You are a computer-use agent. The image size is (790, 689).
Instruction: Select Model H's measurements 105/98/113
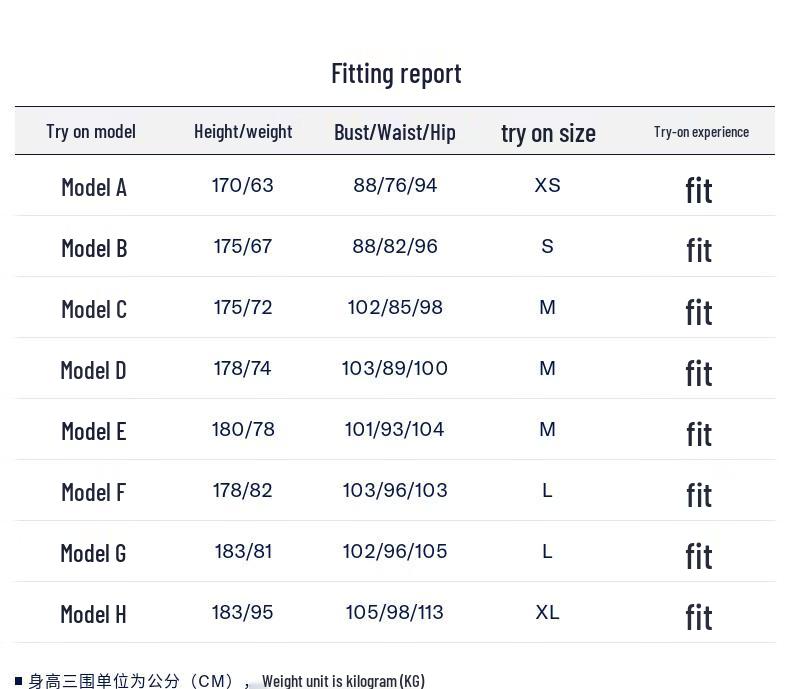[x=395, y=612]
